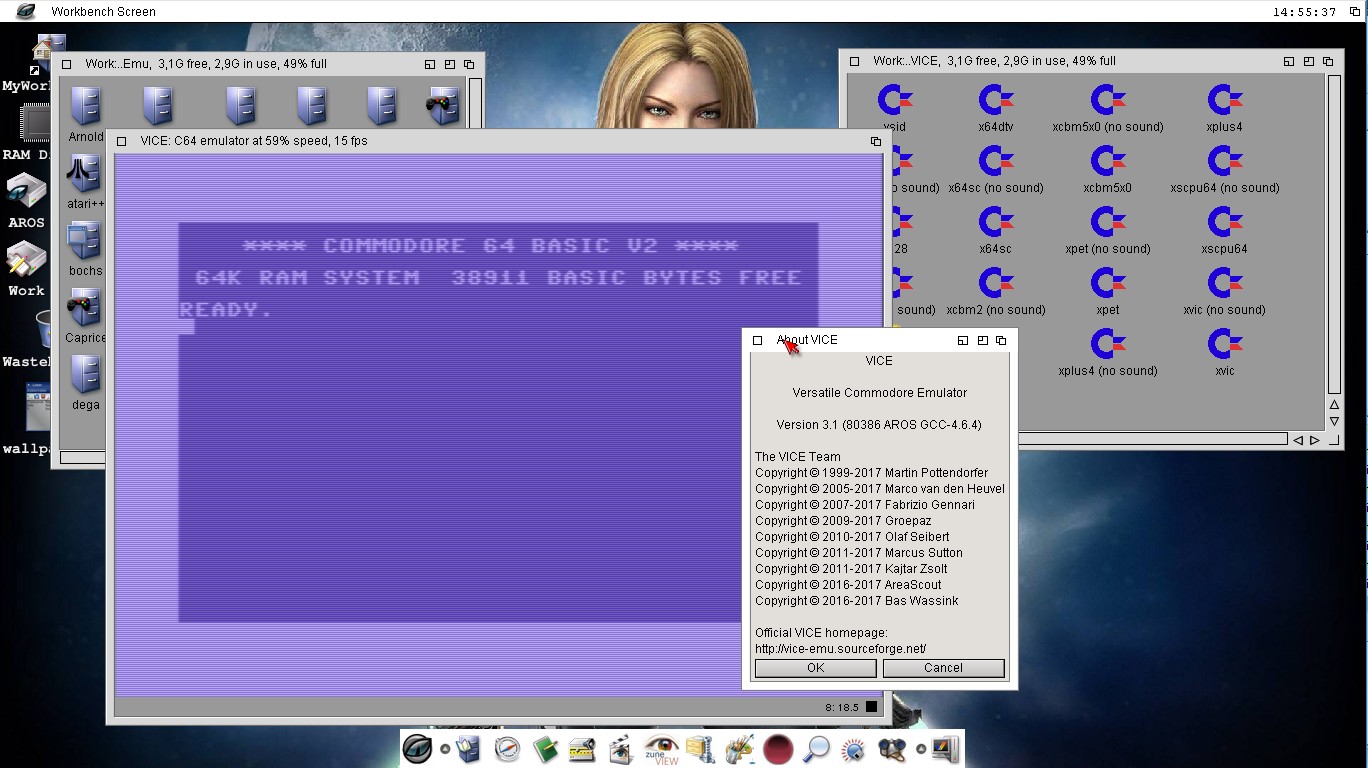Expand the dock's left arrow button
Screen dimensions: 1368x768
445,749
